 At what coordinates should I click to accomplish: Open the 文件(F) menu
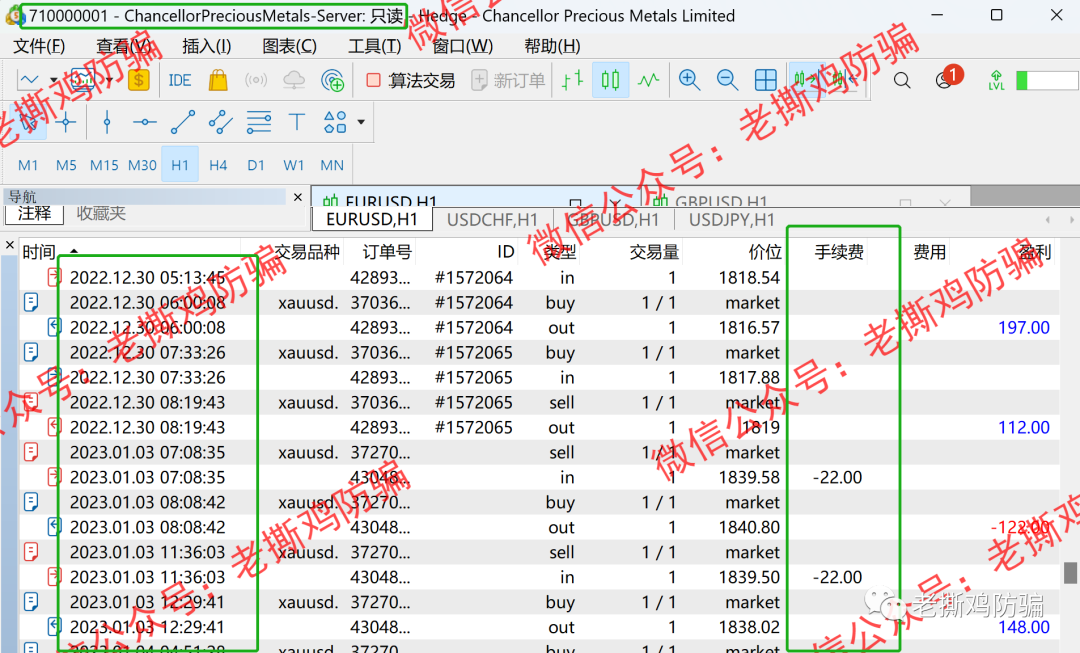(39, 46)
